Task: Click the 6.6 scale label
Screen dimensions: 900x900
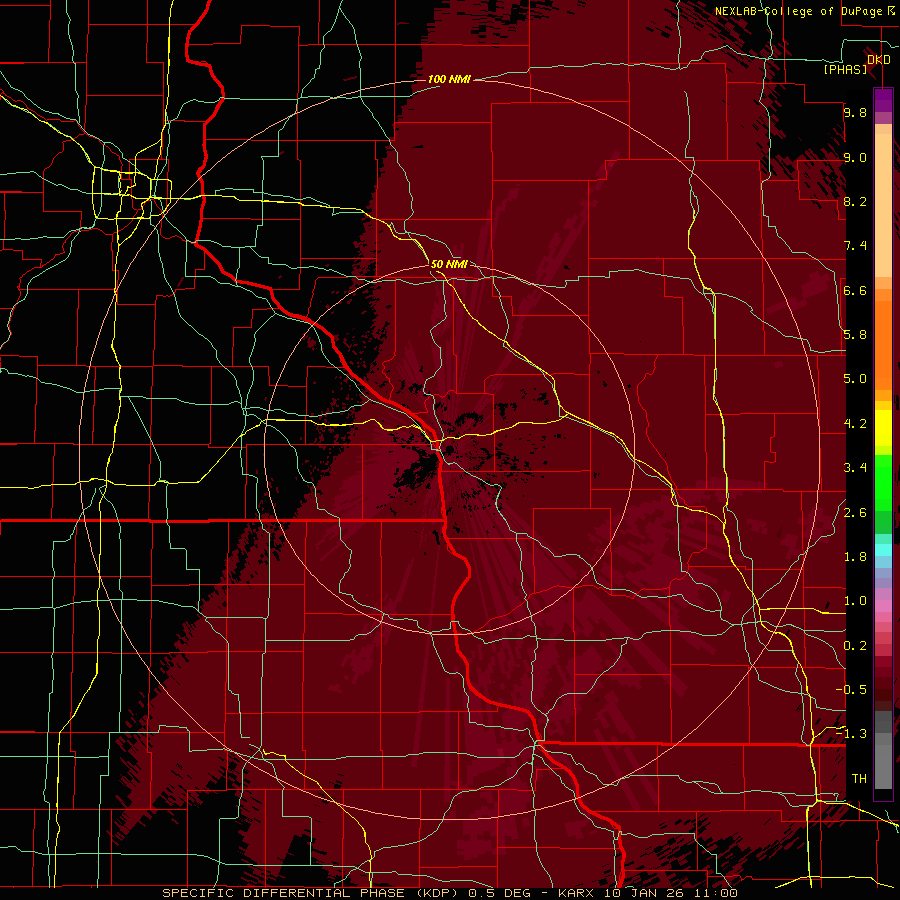Action: click(x=855, y=290)
